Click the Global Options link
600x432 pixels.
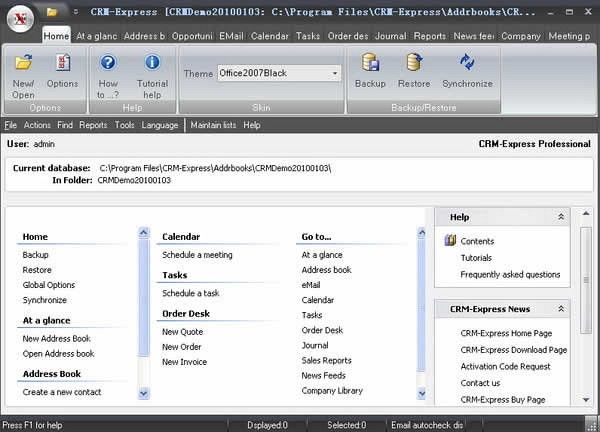(49, 285)
